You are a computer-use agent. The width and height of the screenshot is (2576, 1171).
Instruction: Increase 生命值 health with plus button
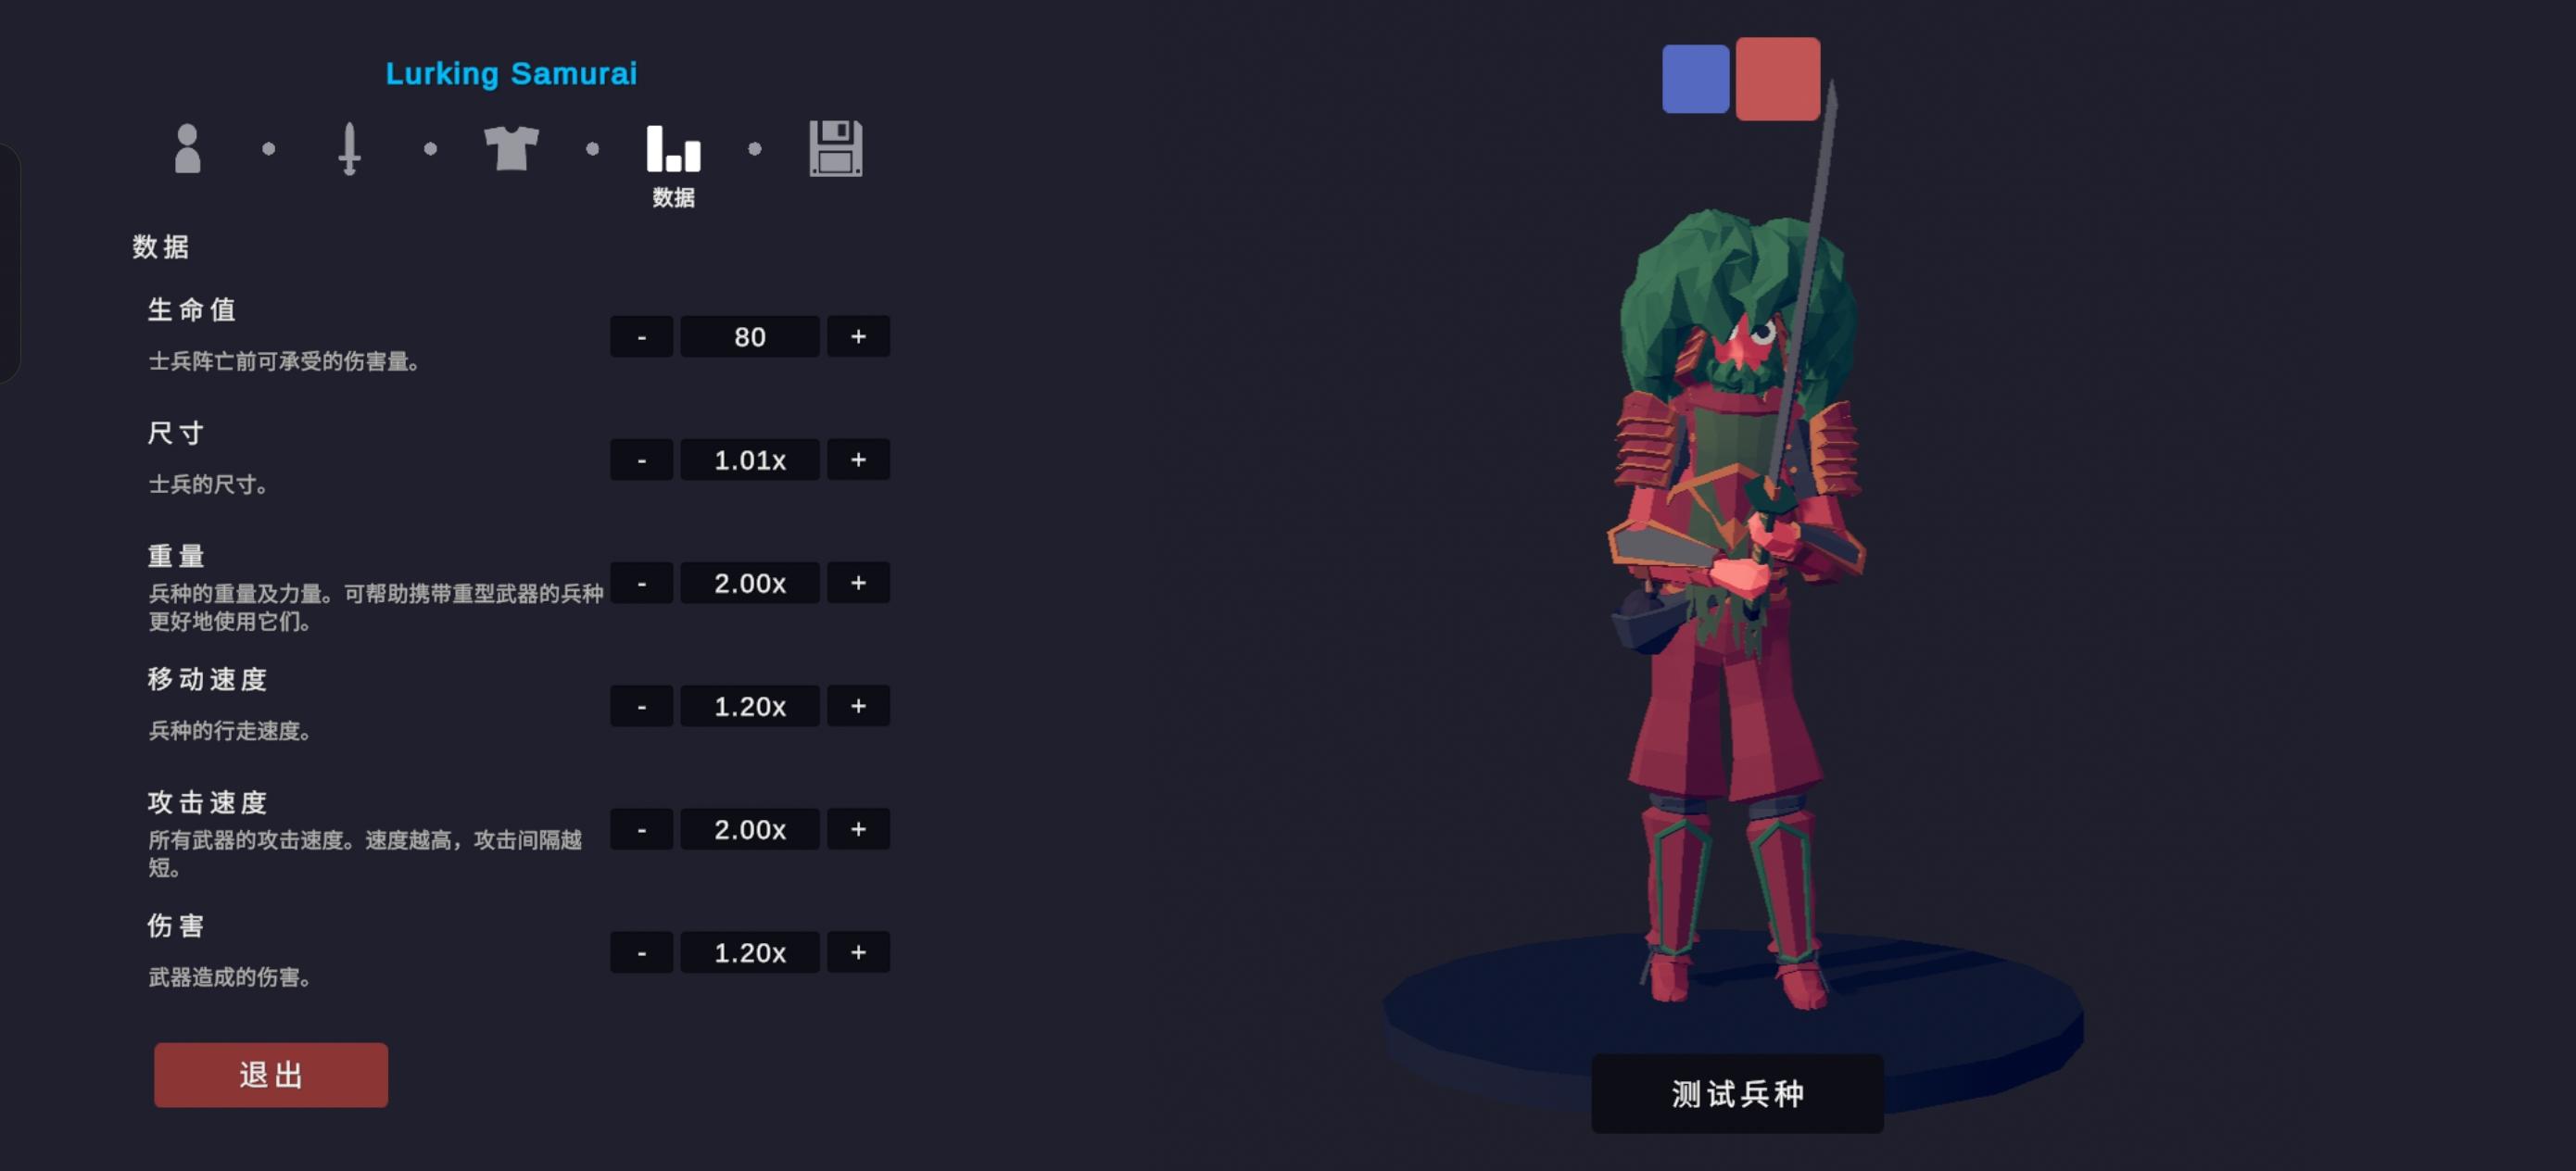tap(858, 336)
